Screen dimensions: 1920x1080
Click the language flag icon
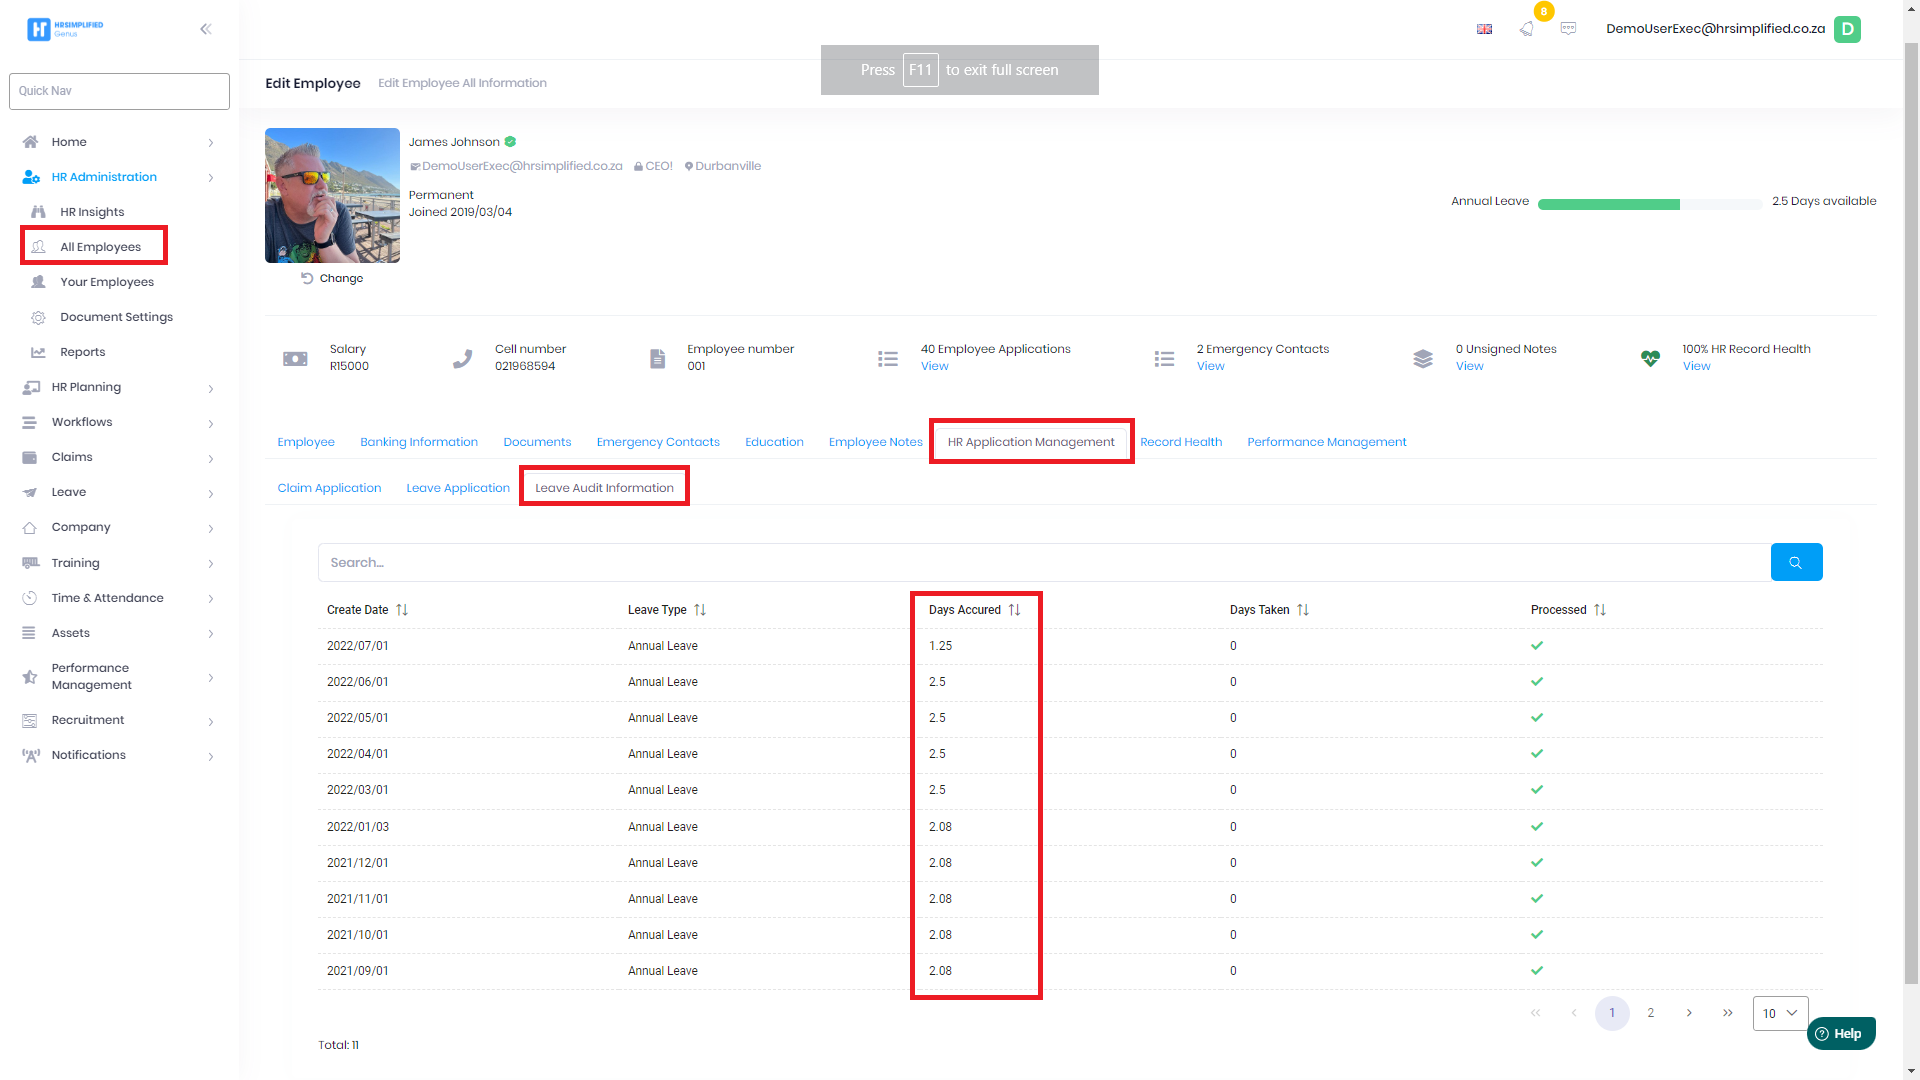(1484, 29)
